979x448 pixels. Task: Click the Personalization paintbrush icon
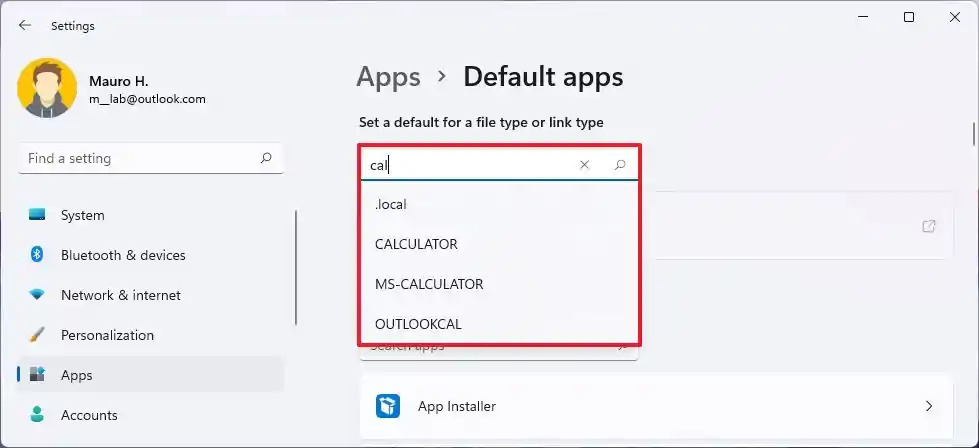[37, 335]
